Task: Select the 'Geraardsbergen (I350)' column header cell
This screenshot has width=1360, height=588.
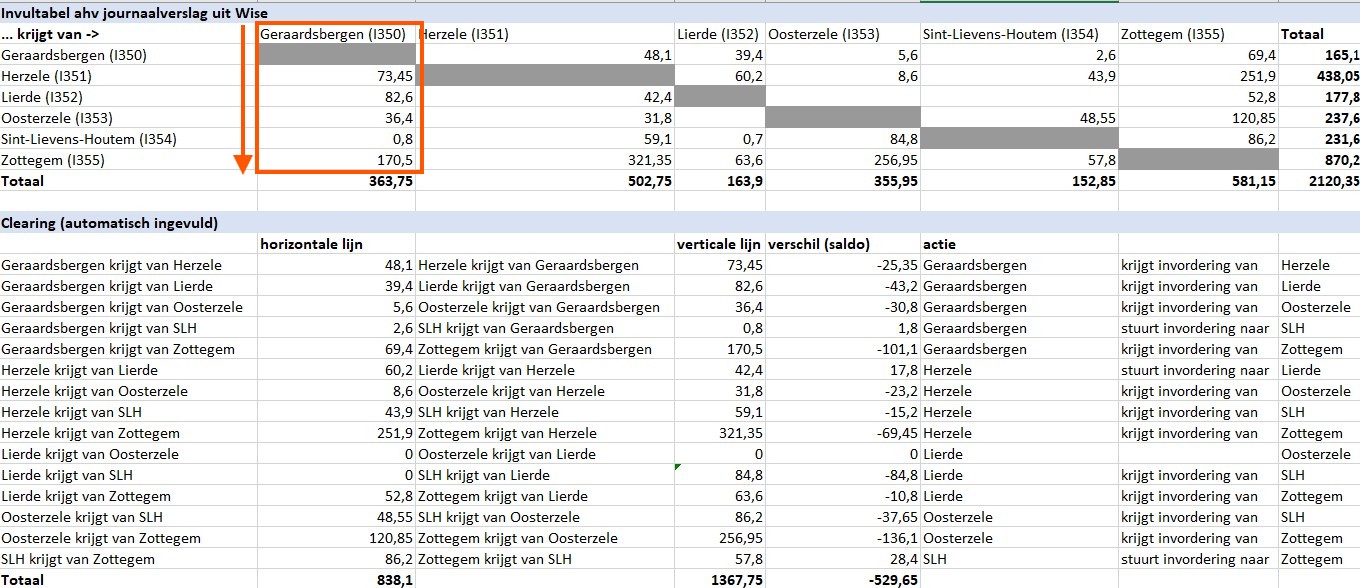Action: click(x=333, y=34)
